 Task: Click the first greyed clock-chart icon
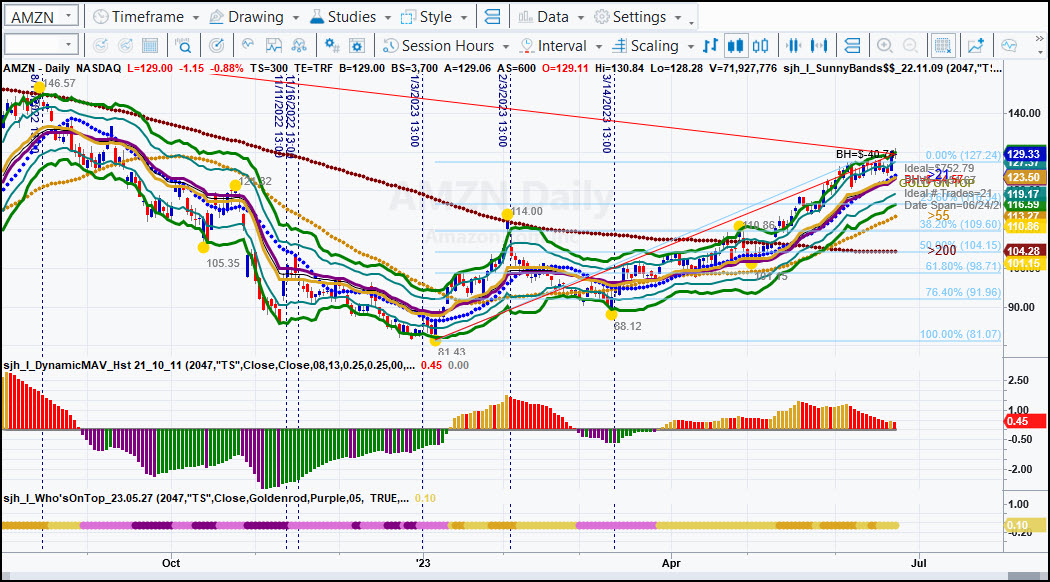coord(100,46)
